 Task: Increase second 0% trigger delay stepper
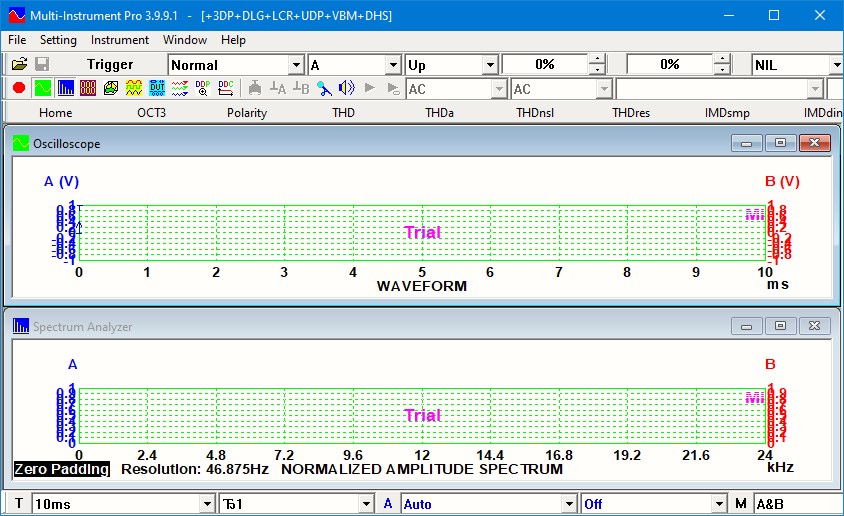coord(722,59)
